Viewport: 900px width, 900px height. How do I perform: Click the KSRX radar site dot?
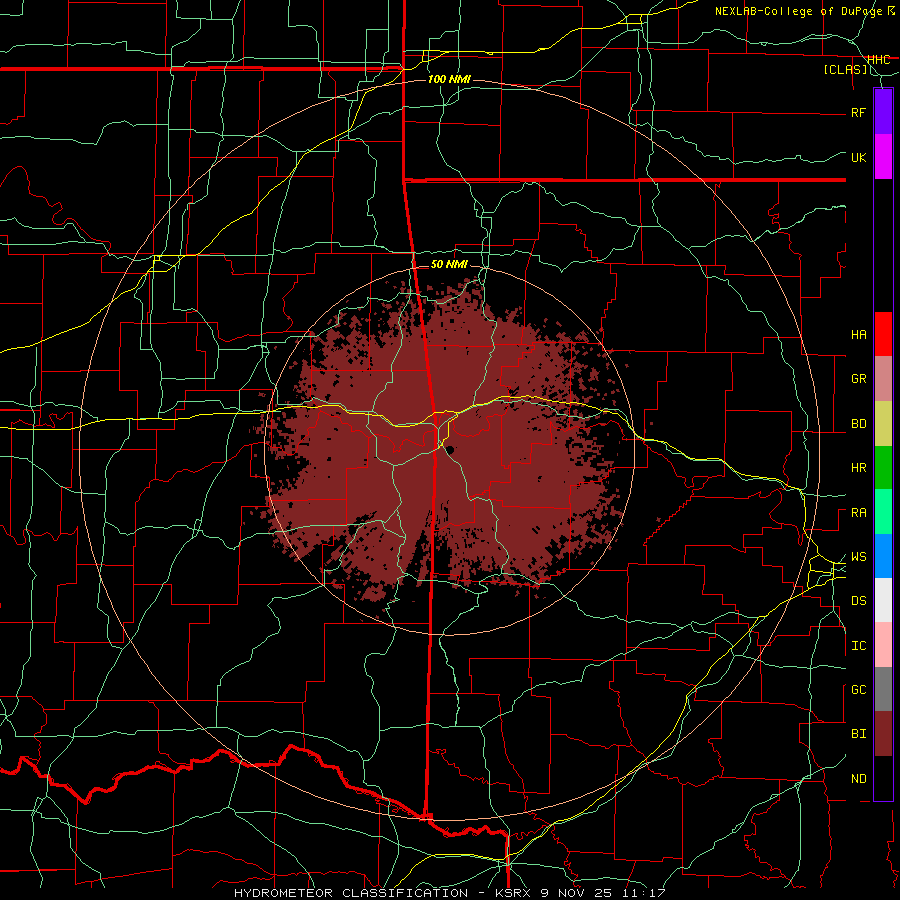point(451,450)
